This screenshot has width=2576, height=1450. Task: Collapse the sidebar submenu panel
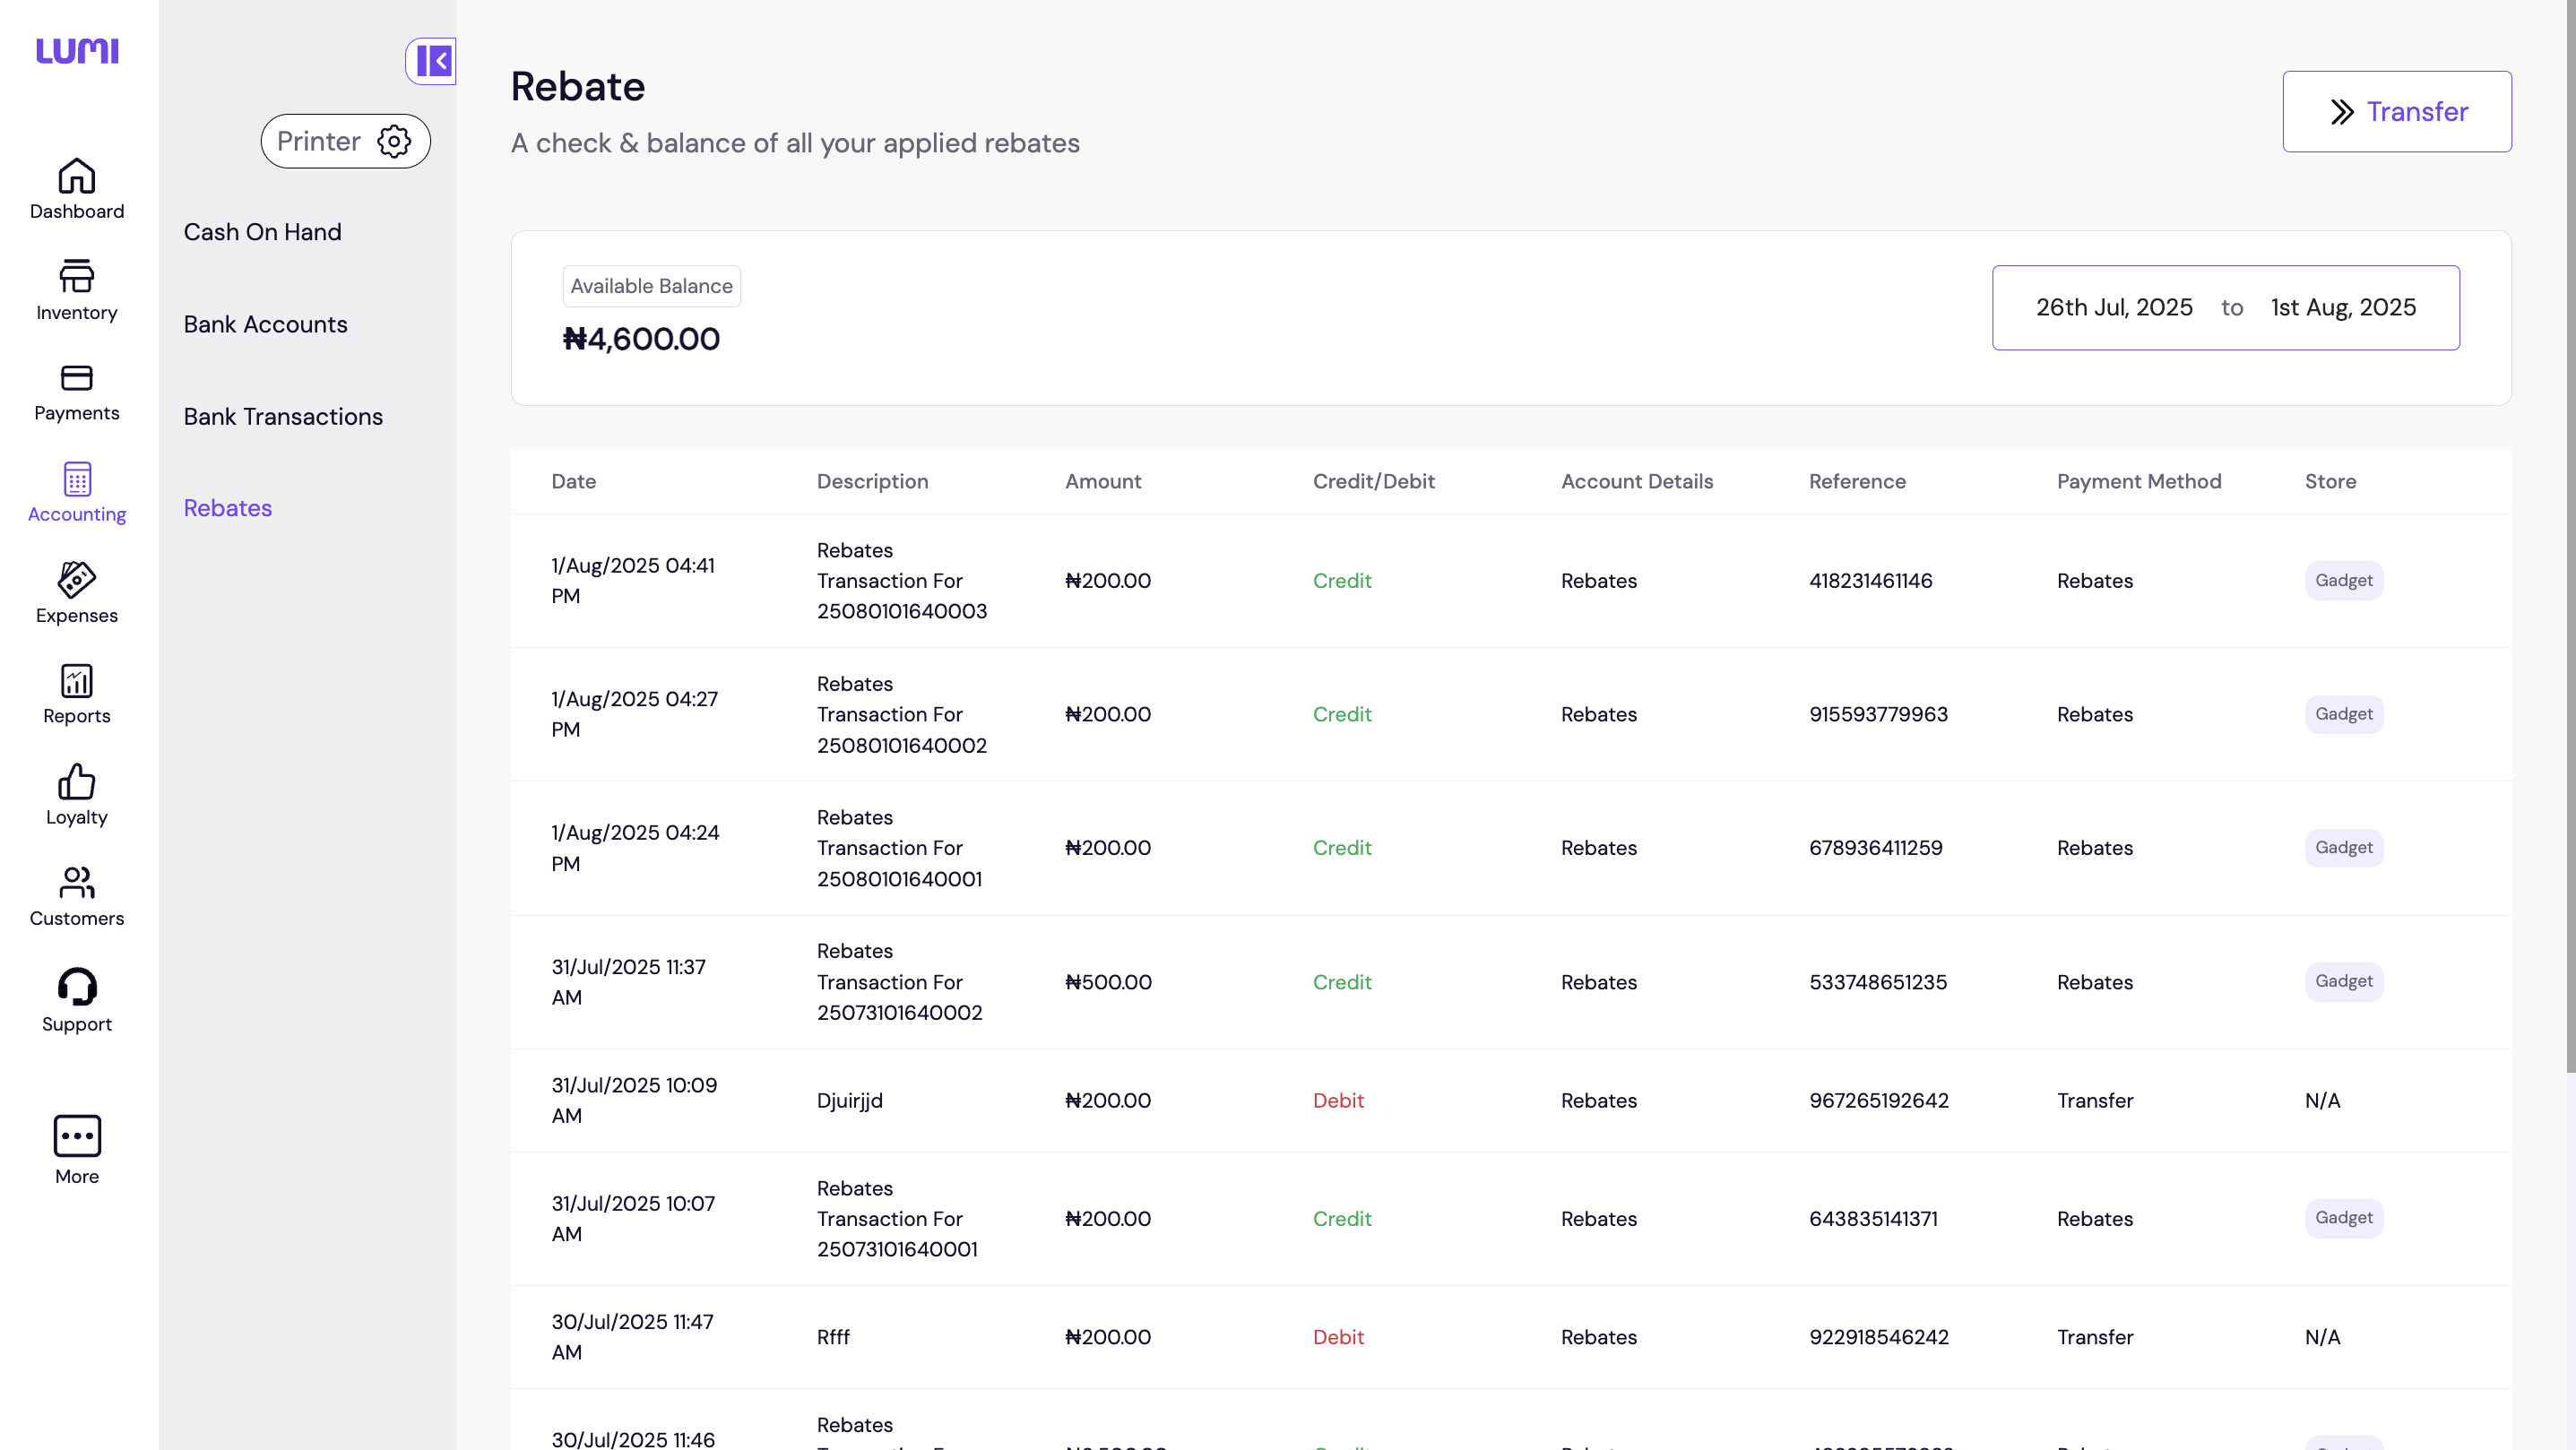tap(433, 61)
